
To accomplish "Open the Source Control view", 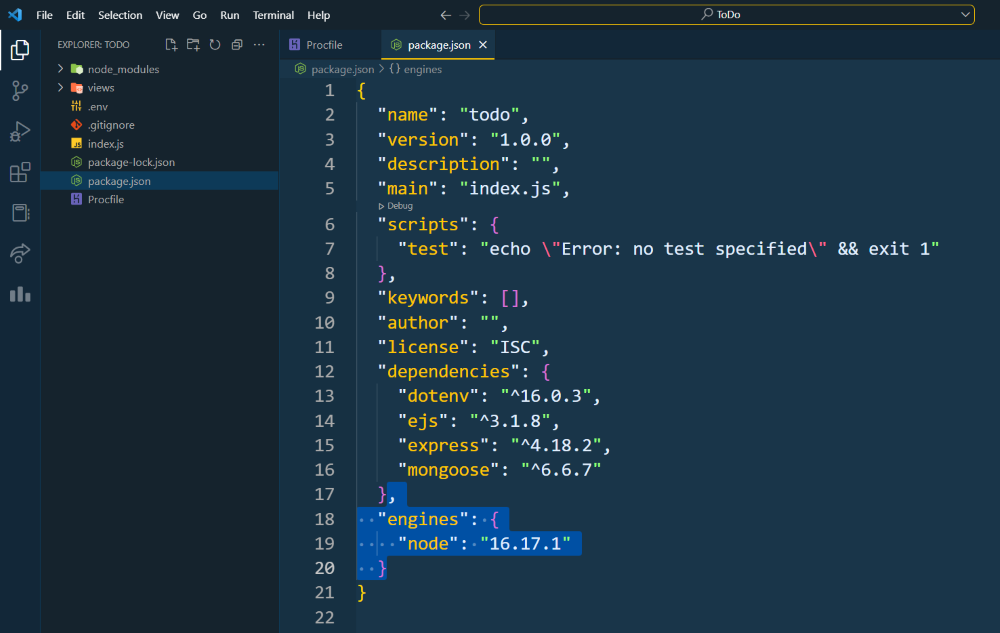I will [20, 91].
